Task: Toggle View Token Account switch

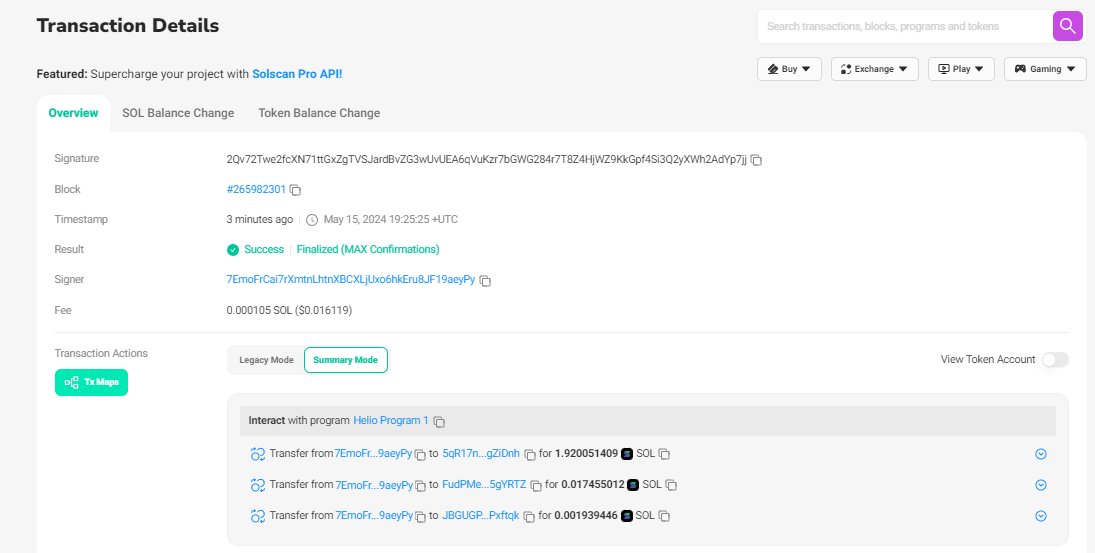Action: (x=1054, y=360)
